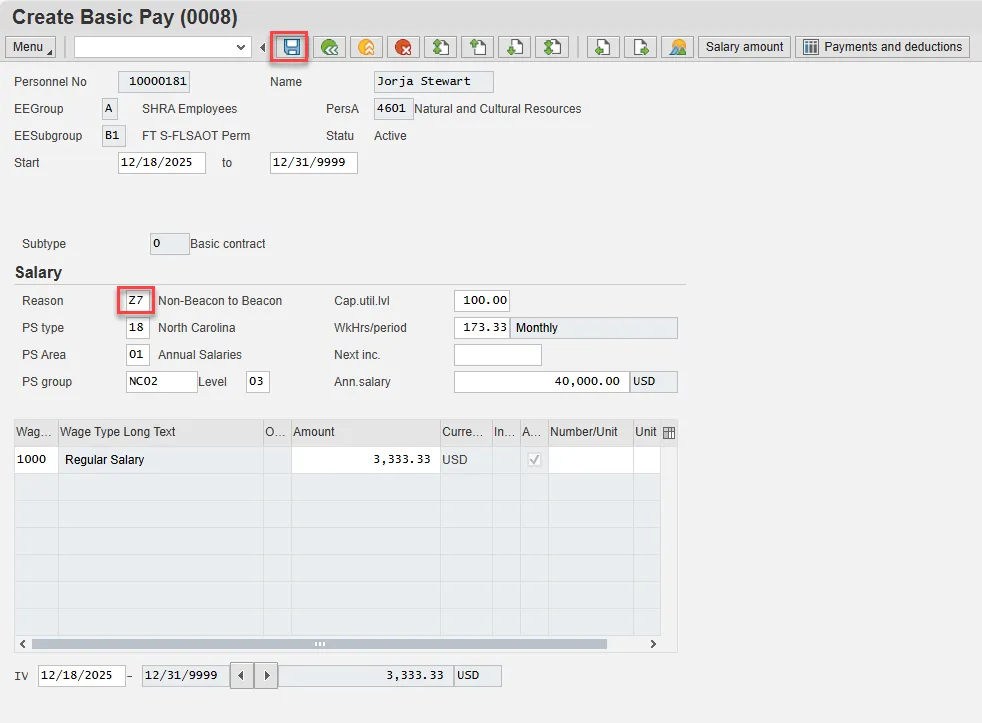Click the PS type field with 18
The width and height of the screenshot is (982, 723).
137,328
